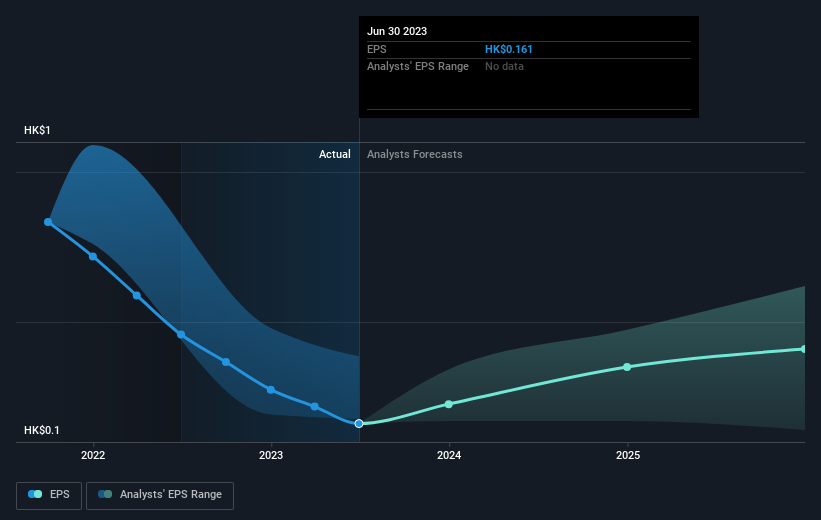The width and height of the screenshot is (821, 520).
Task: Select the EPS point between mid-2022 and 2023
Action: 226,362
